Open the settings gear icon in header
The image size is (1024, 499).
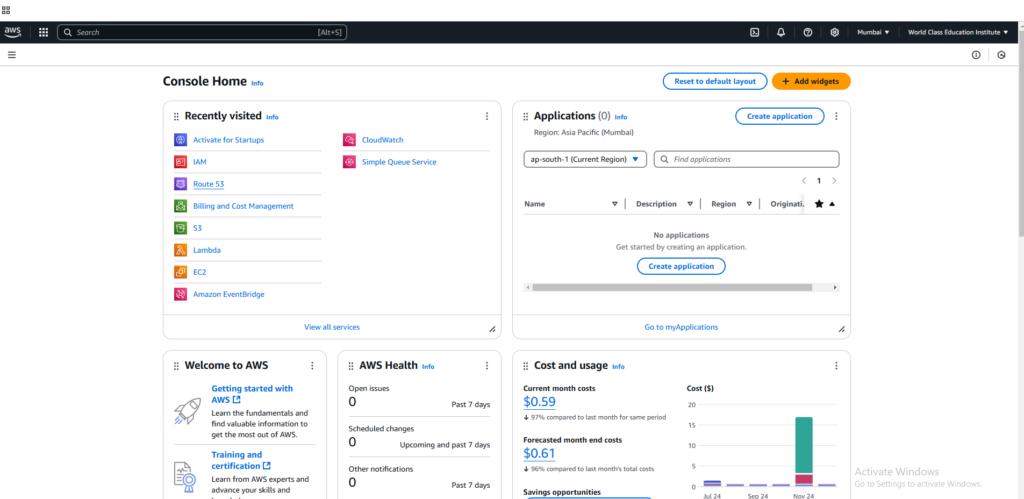(835, 32)
